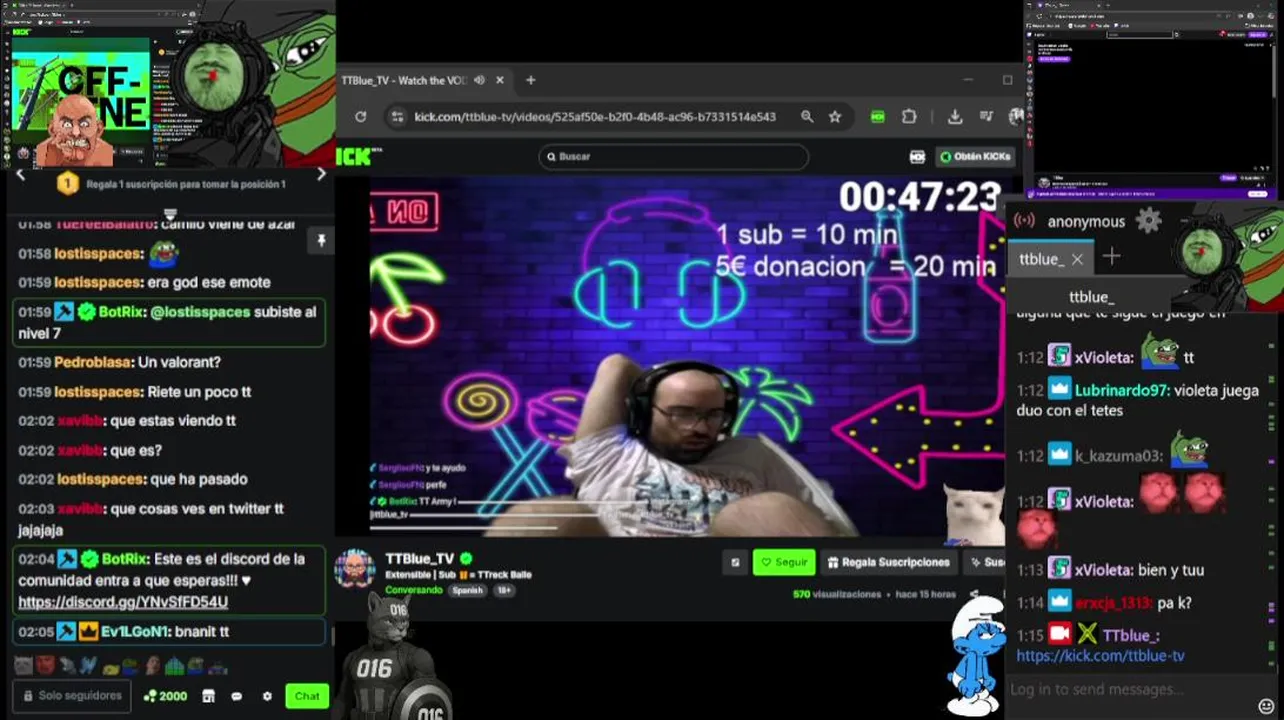The image size is (1284, 720).
Task: Open a new browser tab
Action: [531, 80]
